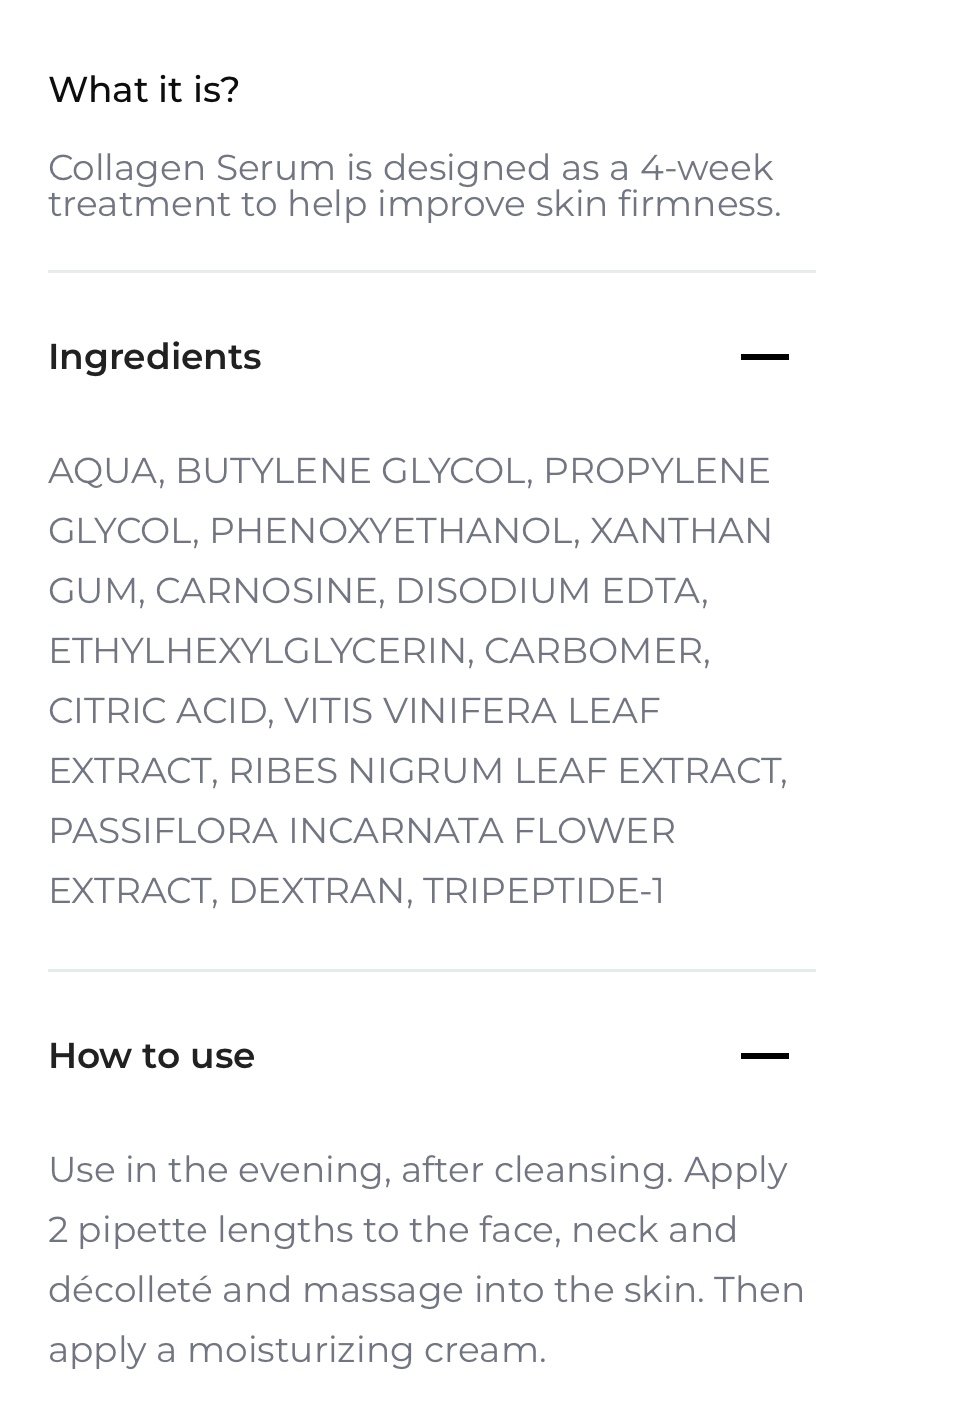Click the What it is? heading
Viewport: 960px width, 1427px height.
point(144,90)
